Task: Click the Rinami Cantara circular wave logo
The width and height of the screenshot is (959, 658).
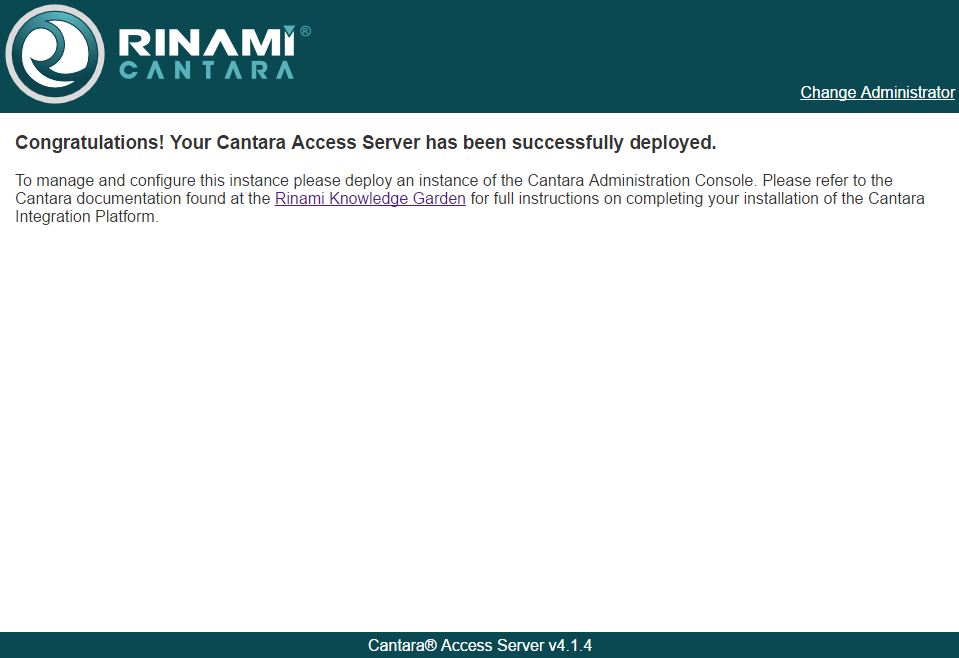Action: click(x=55, y=54)
